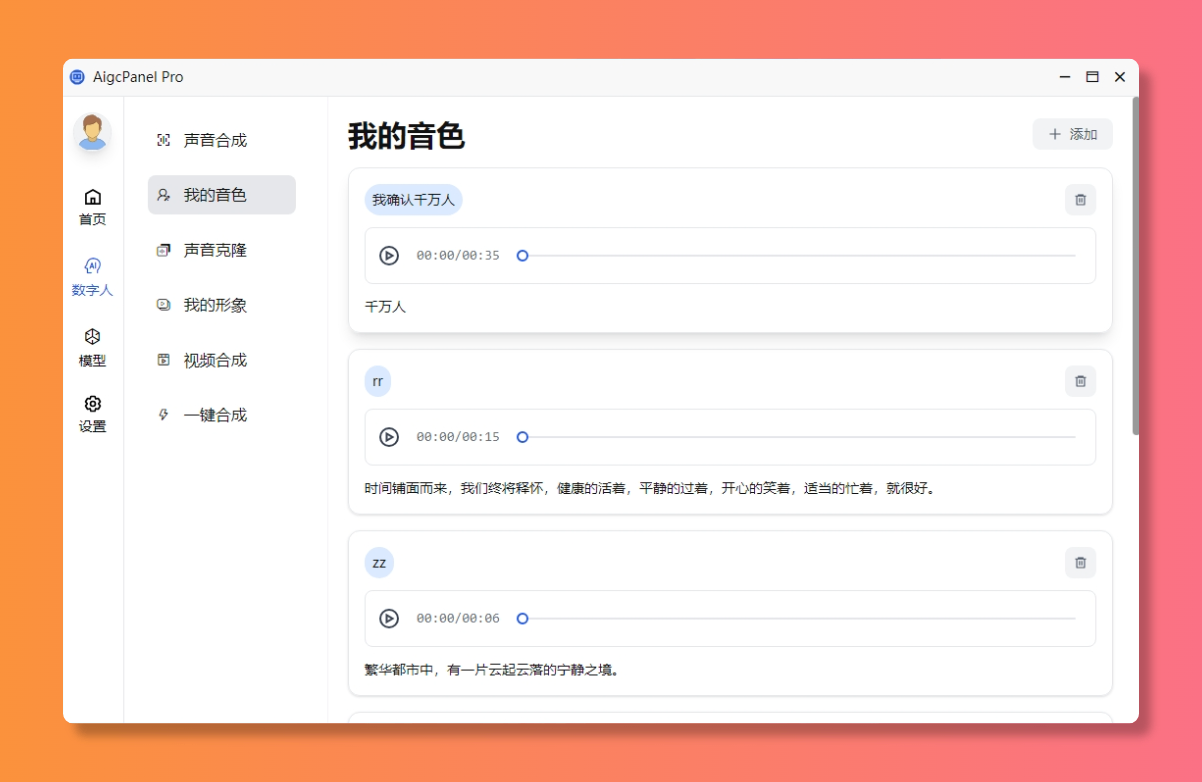Viewport: 1202px width, 782px height.
Task: Delete the rr voice card
Action: coord(1080,381)
